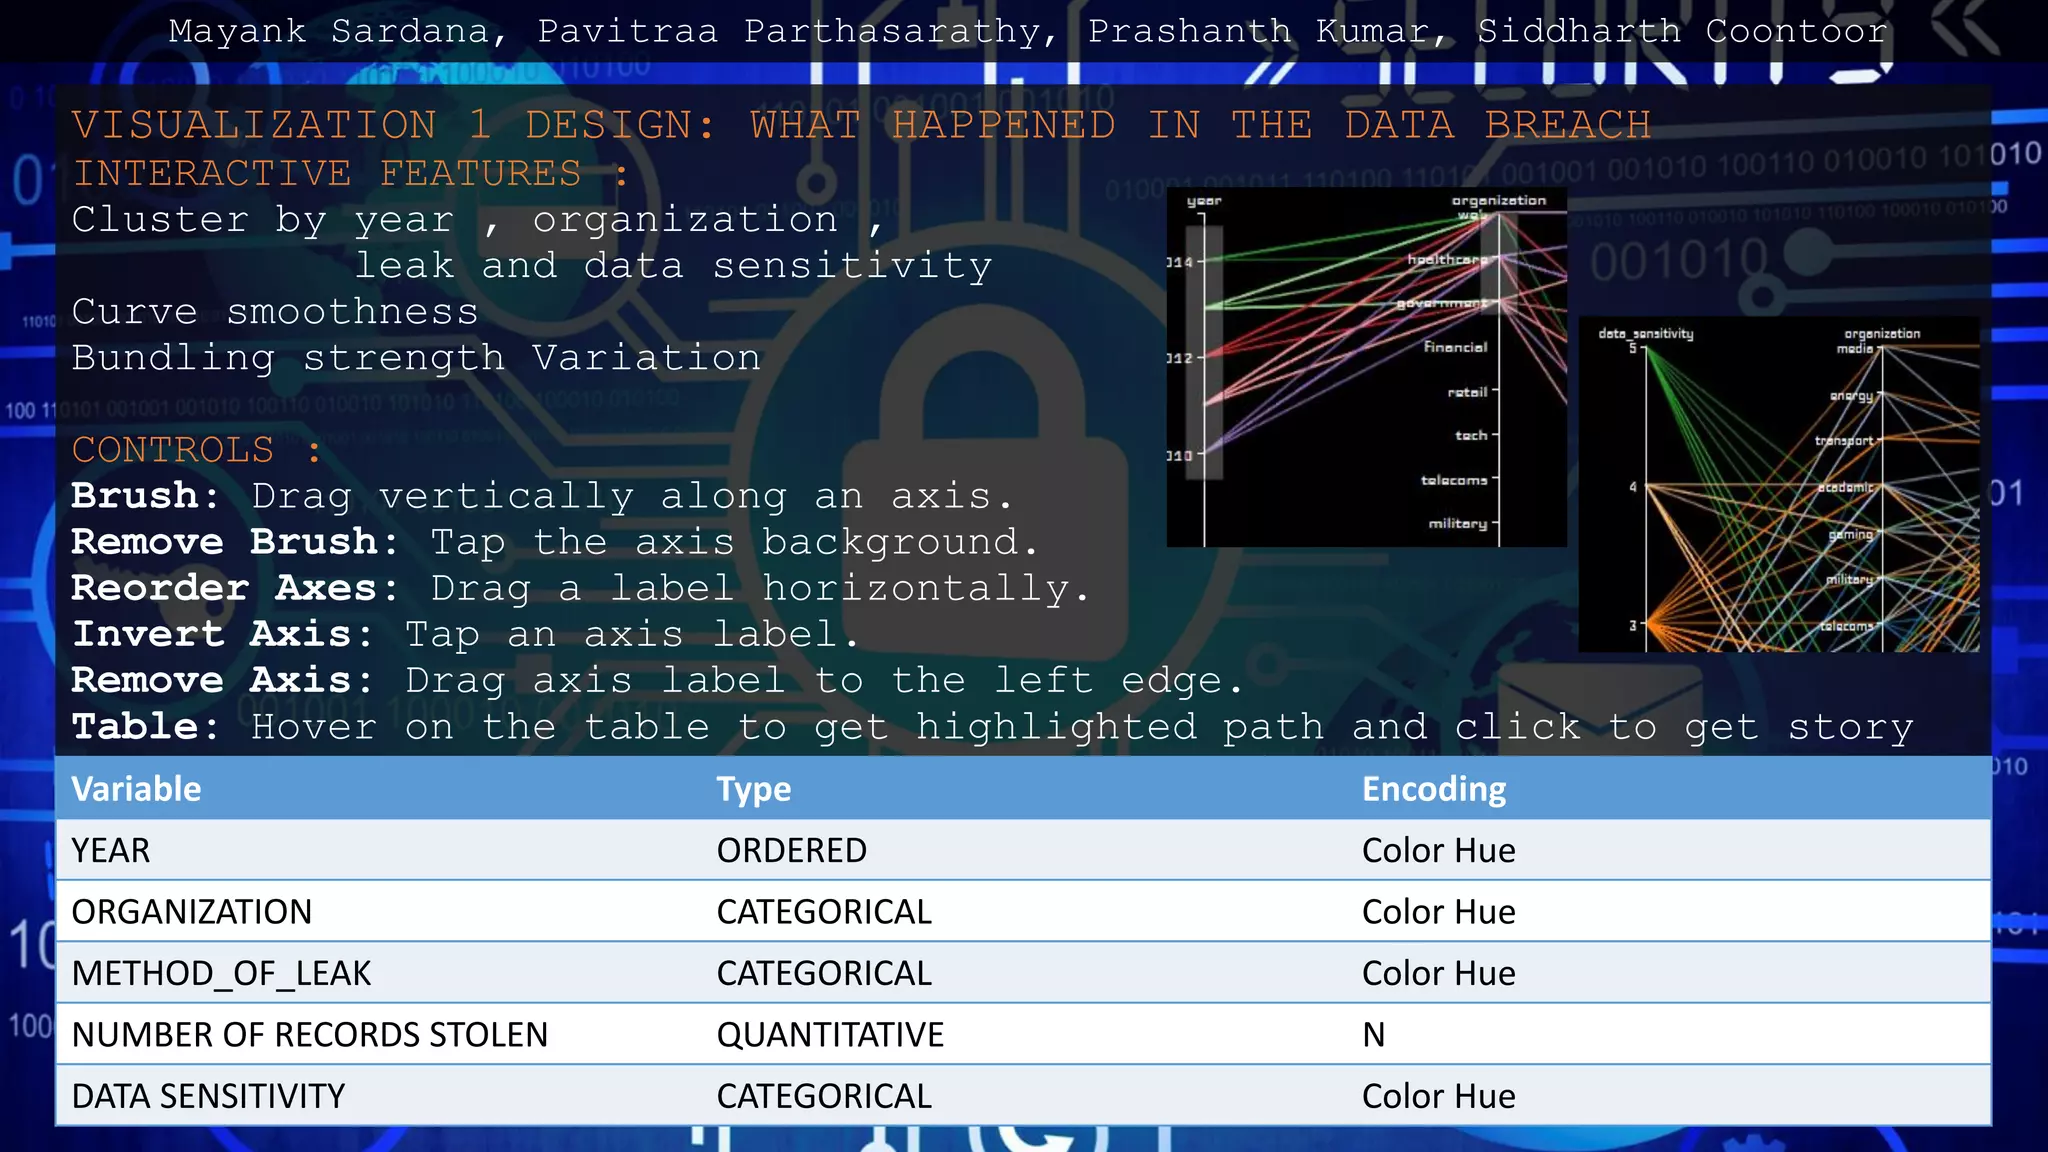Click the 'data_sensitivity' axis label

[1645, 334]
